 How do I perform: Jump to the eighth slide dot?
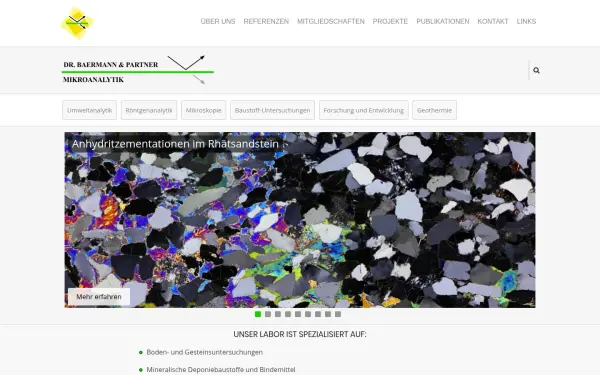(328, 314)
